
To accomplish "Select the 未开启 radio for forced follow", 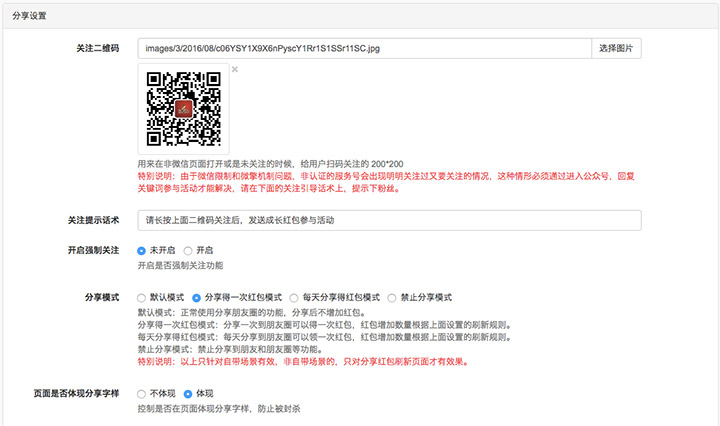I will tap(141, 251).
